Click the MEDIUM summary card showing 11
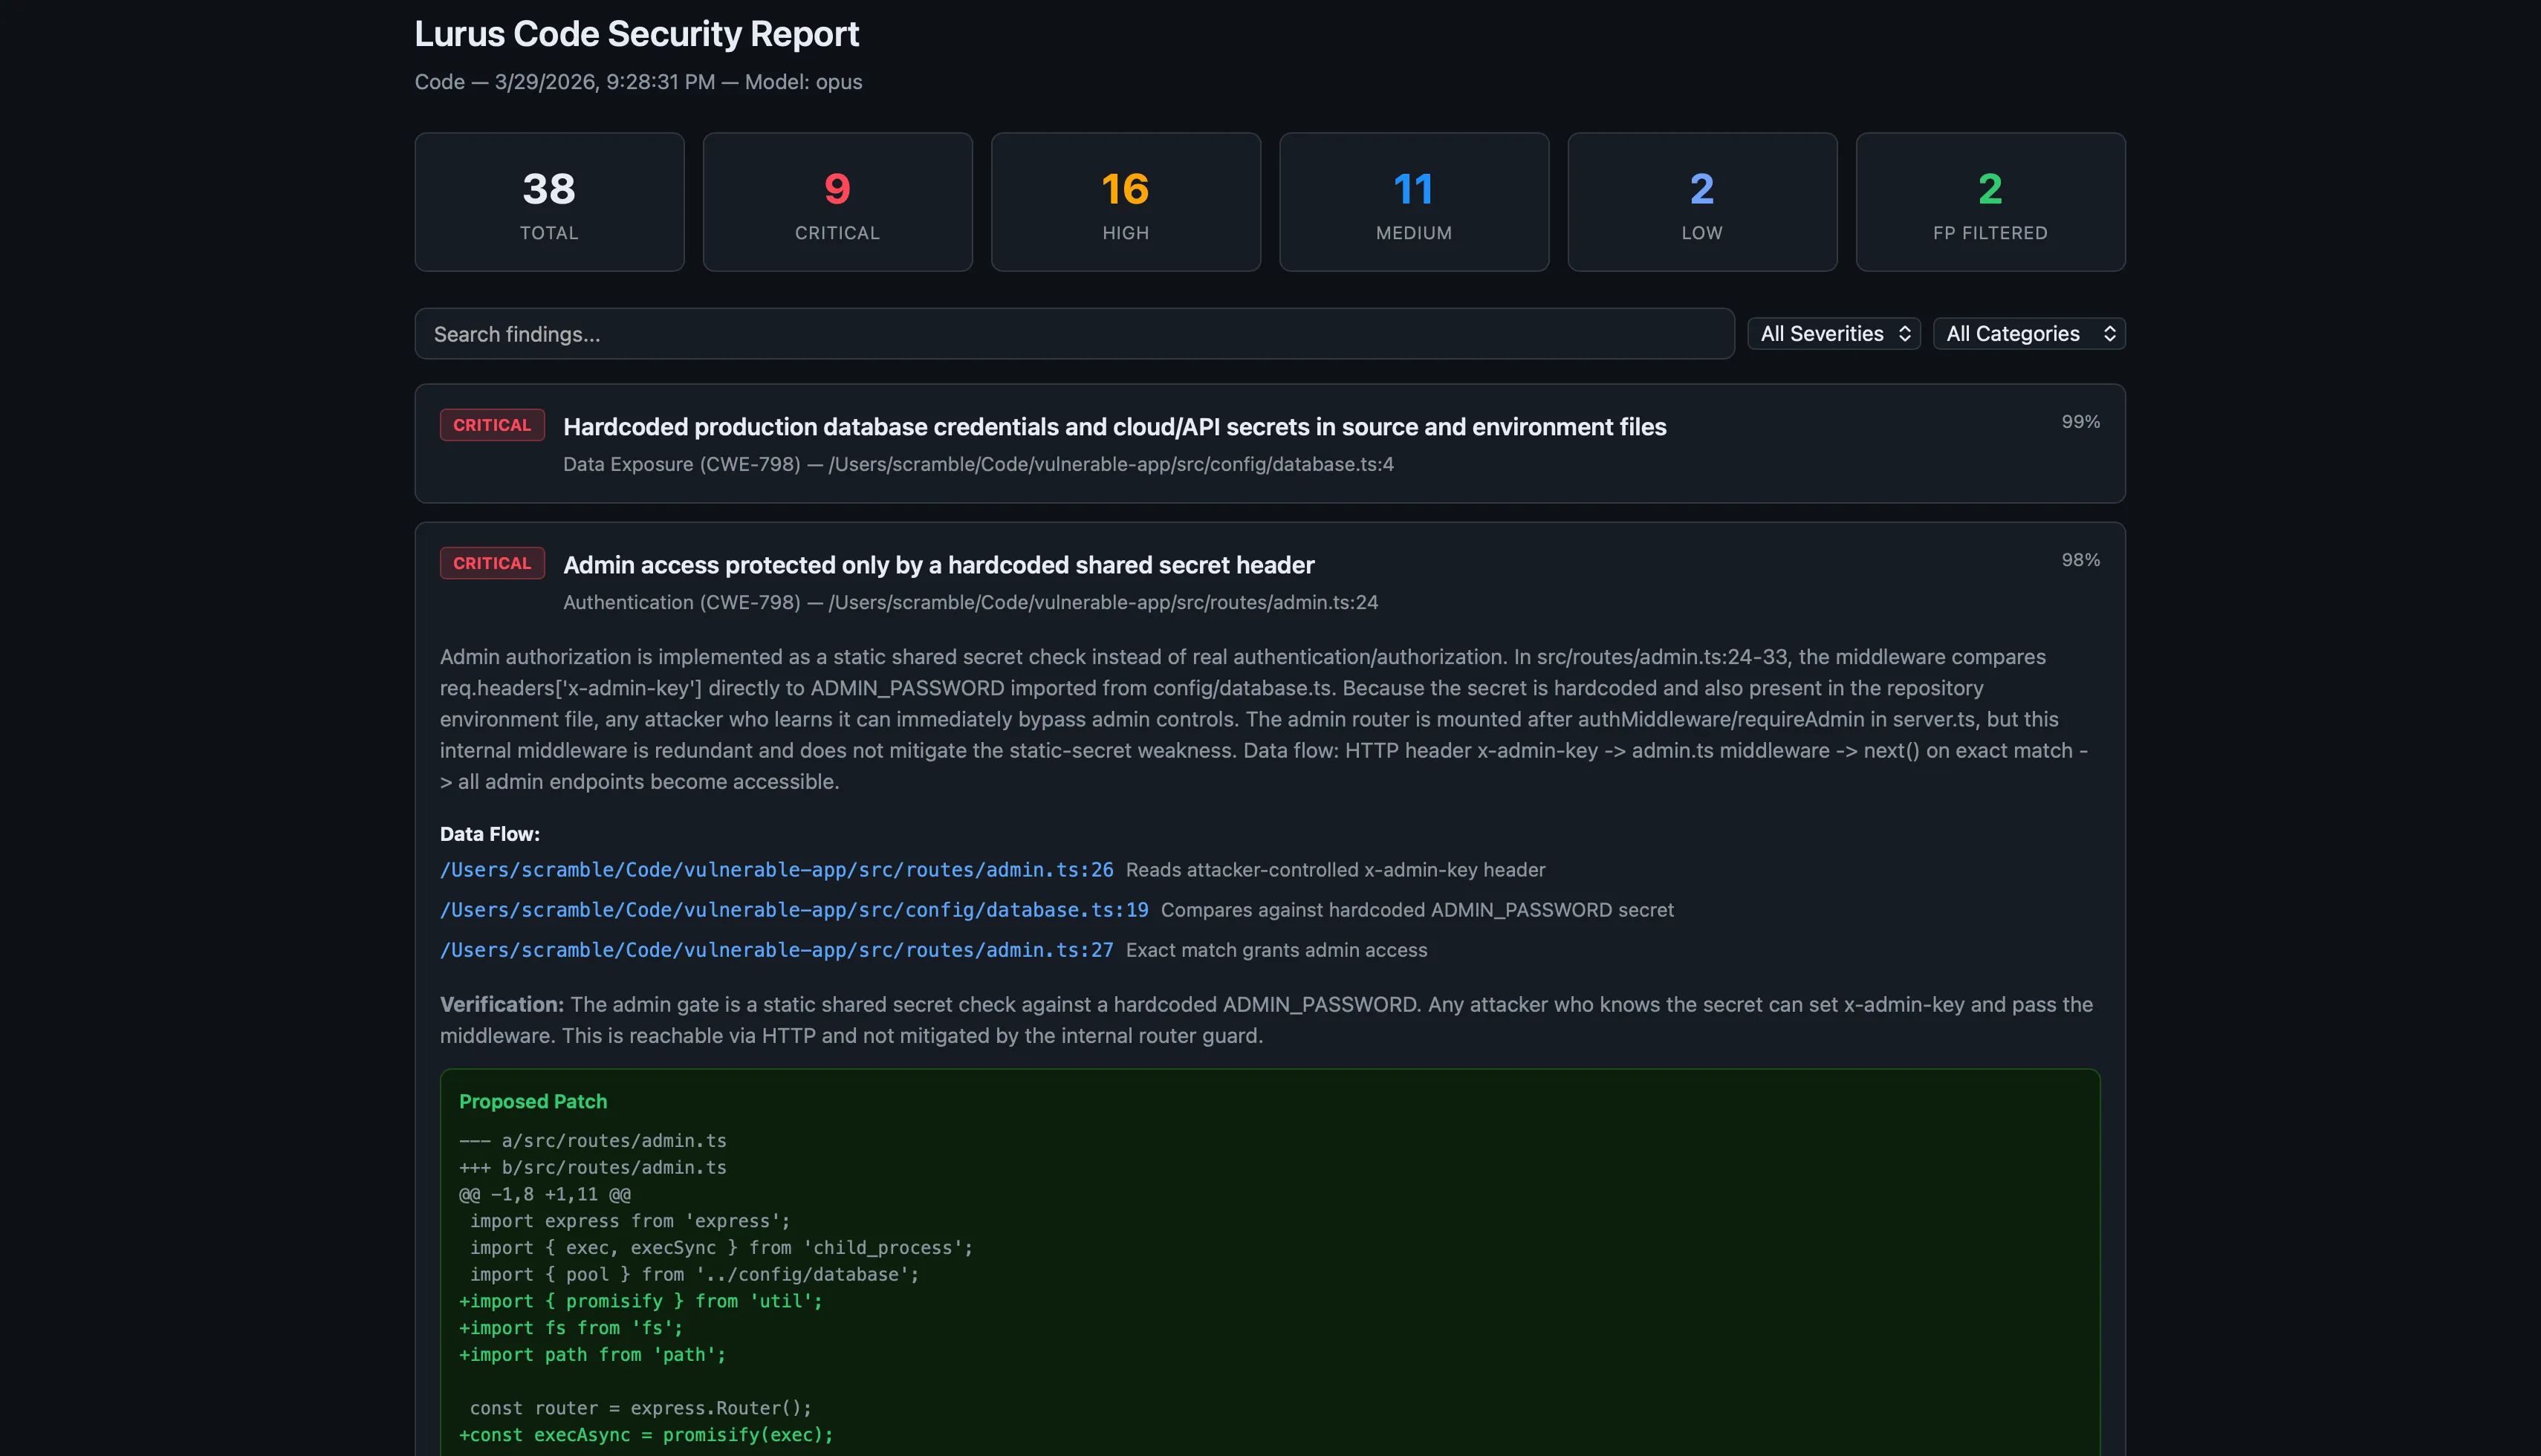The image size is (2541, 1456). point(1413,201)
